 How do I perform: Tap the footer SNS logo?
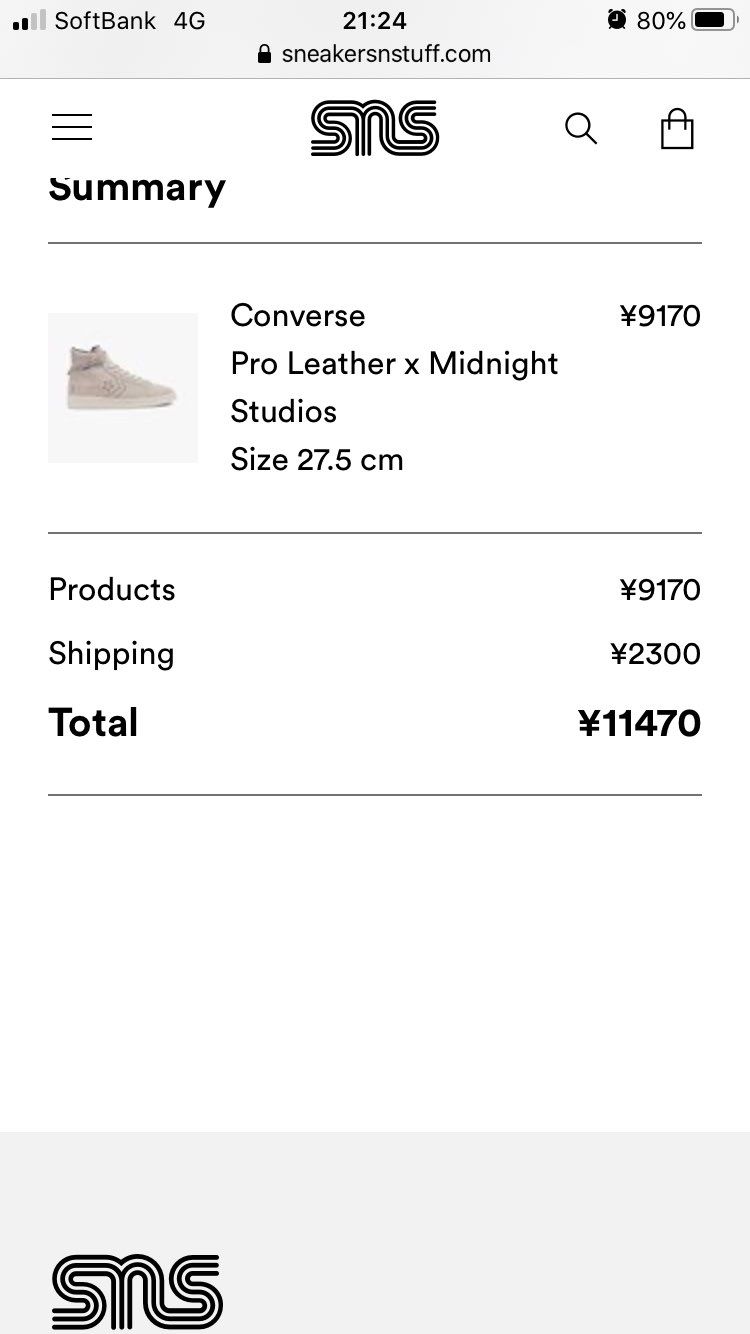point(137,1291)
